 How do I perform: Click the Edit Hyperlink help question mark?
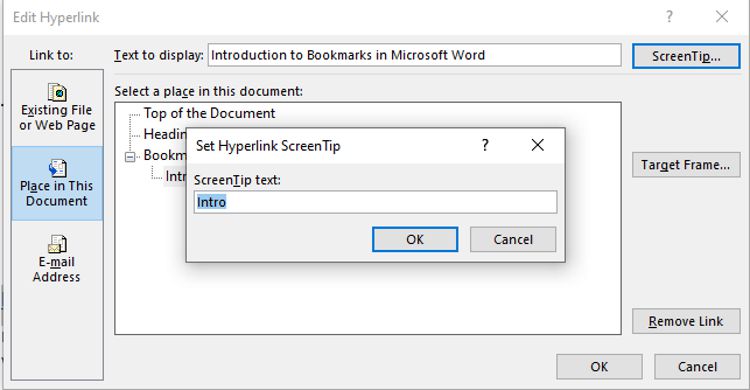pos(669,17)
